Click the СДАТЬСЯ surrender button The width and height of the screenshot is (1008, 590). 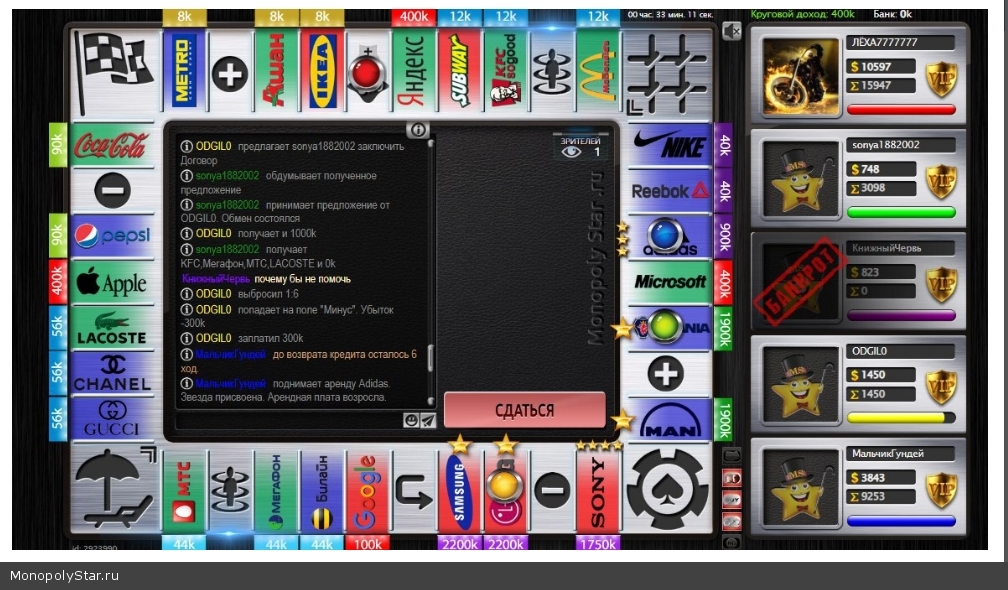pos(525,410)
